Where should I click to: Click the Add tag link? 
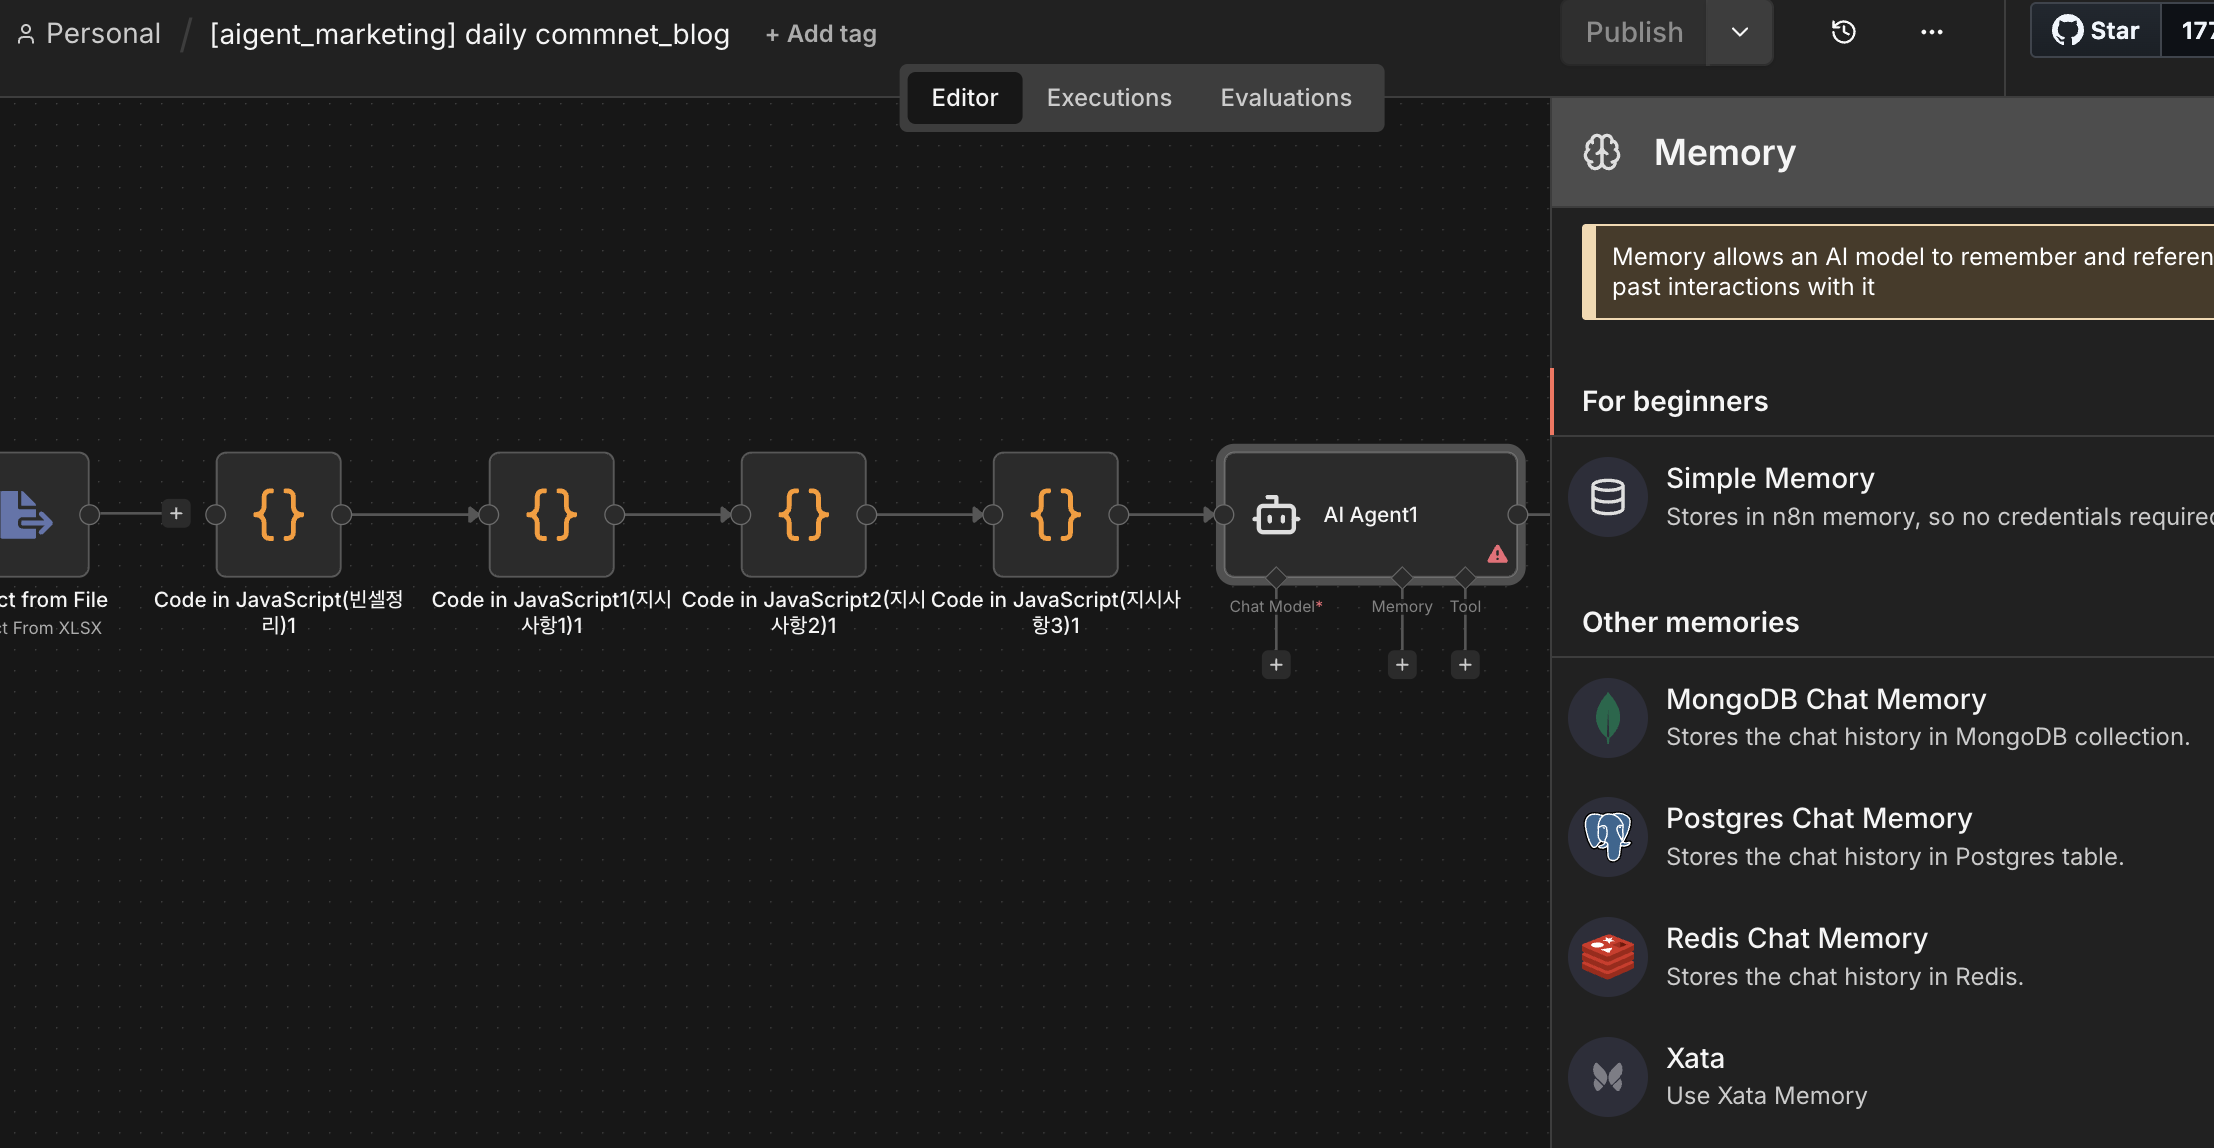point(821,34)
